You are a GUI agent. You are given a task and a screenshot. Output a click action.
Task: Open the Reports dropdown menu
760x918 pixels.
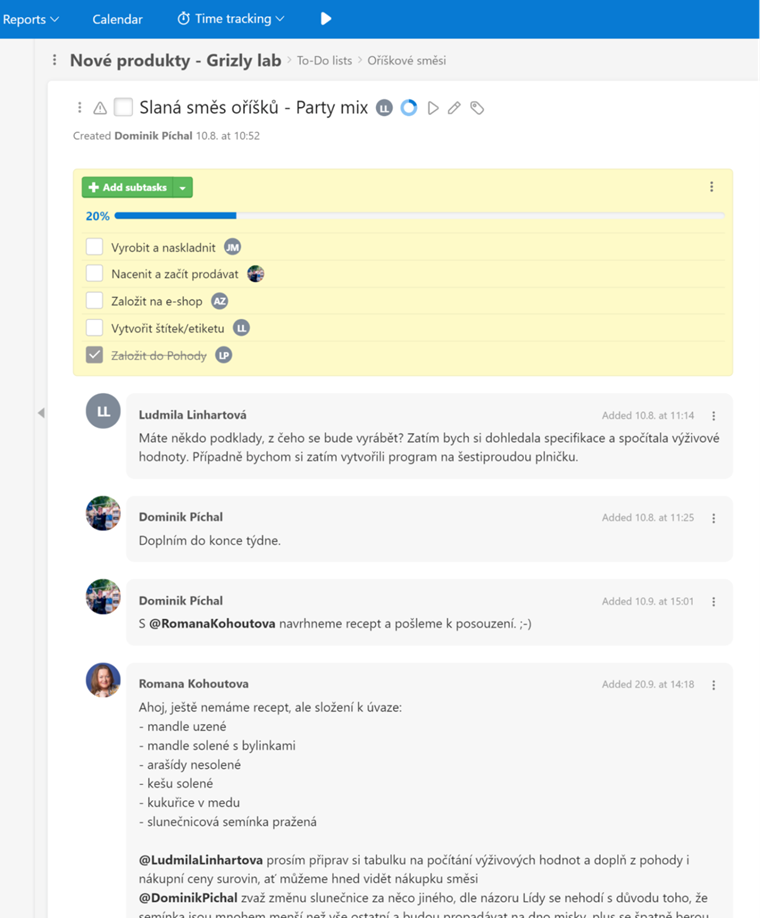pyautogui.click(x=30, y=19)
